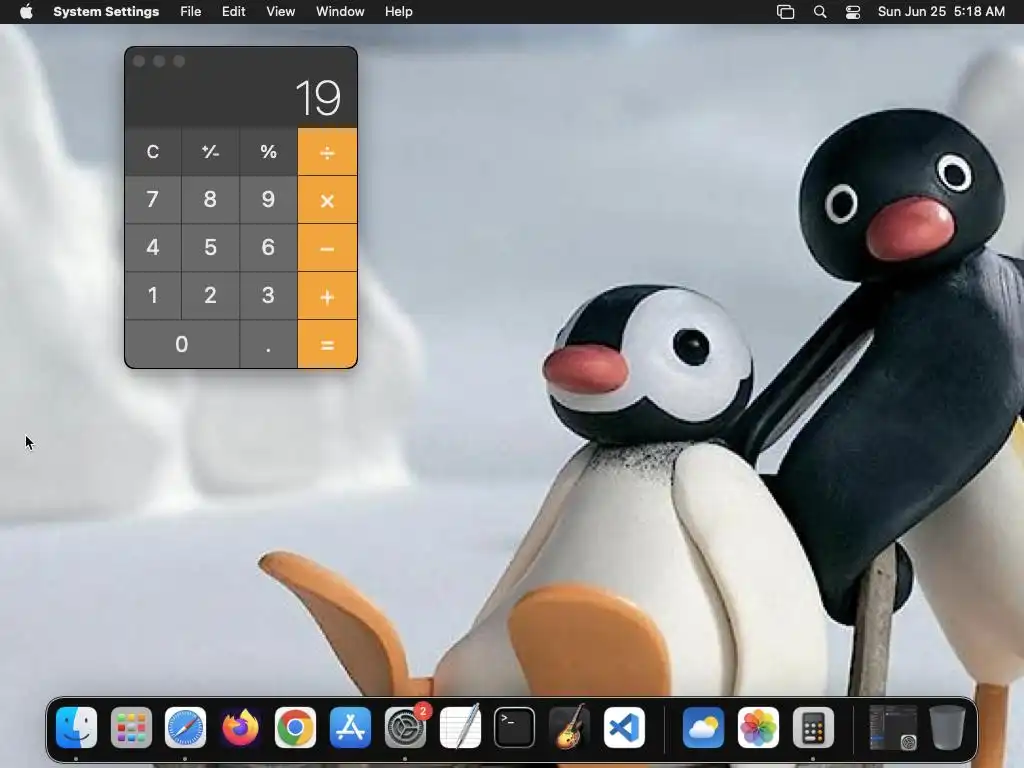Click the percent key on Calculator
The image size is (1024, 768).
(268, 152)
